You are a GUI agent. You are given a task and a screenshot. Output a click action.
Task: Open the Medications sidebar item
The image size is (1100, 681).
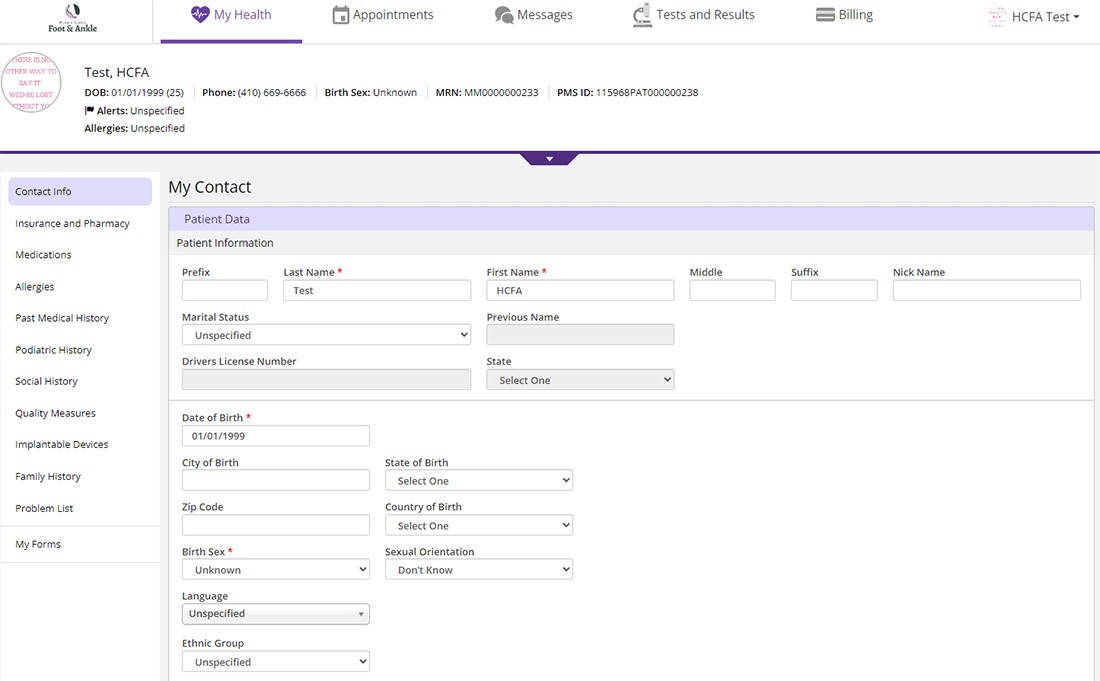coord(43,254)
